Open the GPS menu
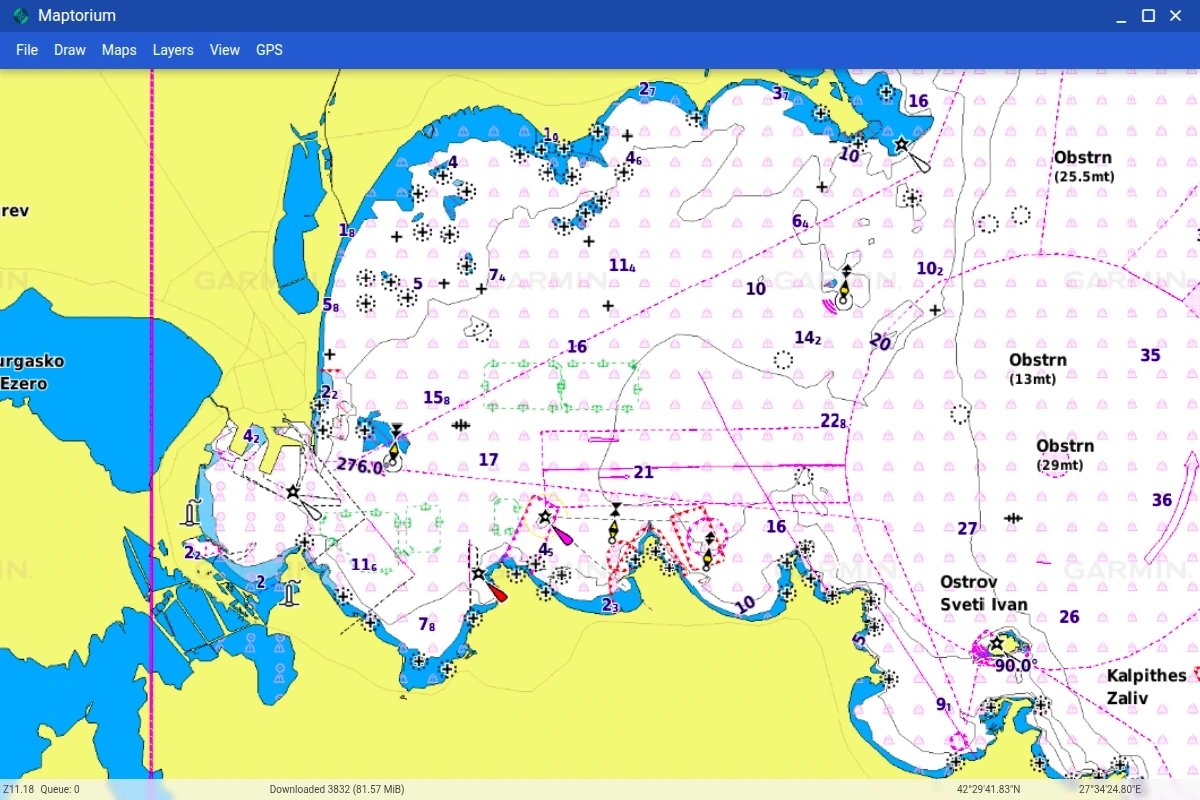Screen dimensions: 1200x800 [269, 50]
